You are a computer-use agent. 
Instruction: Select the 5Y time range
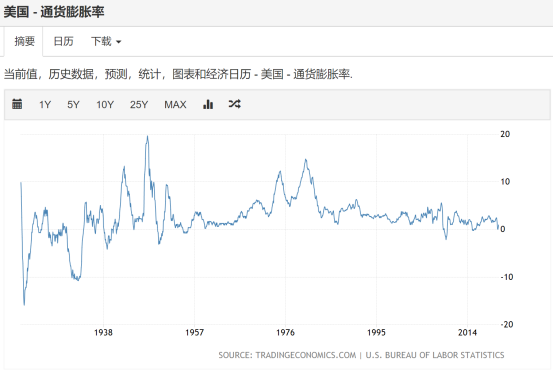pyautogui.click(x=73, y=105)
